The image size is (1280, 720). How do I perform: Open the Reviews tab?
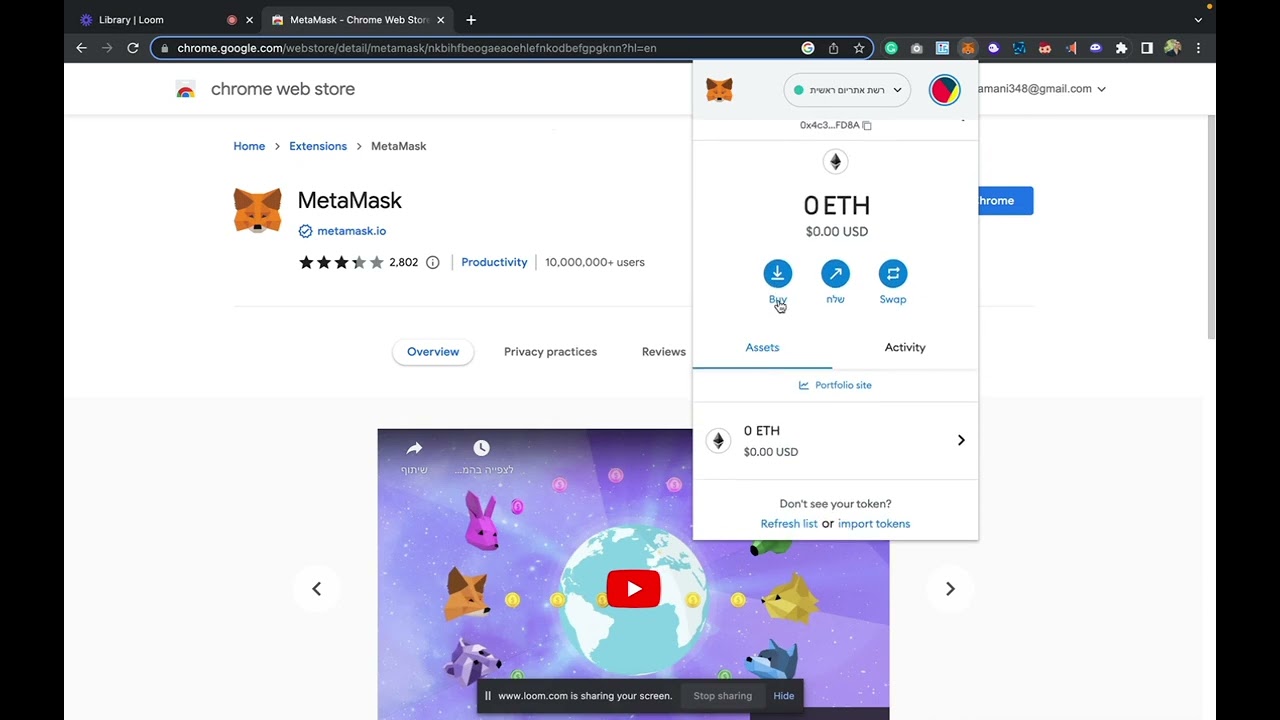(x=663, y=352)
